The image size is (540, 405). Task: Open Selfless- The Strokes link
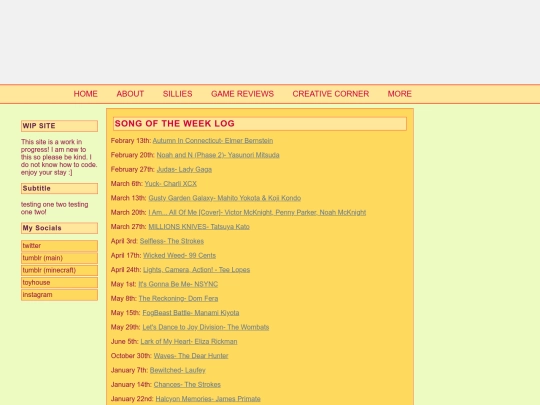pyautogui.click(x=172, y=241)
